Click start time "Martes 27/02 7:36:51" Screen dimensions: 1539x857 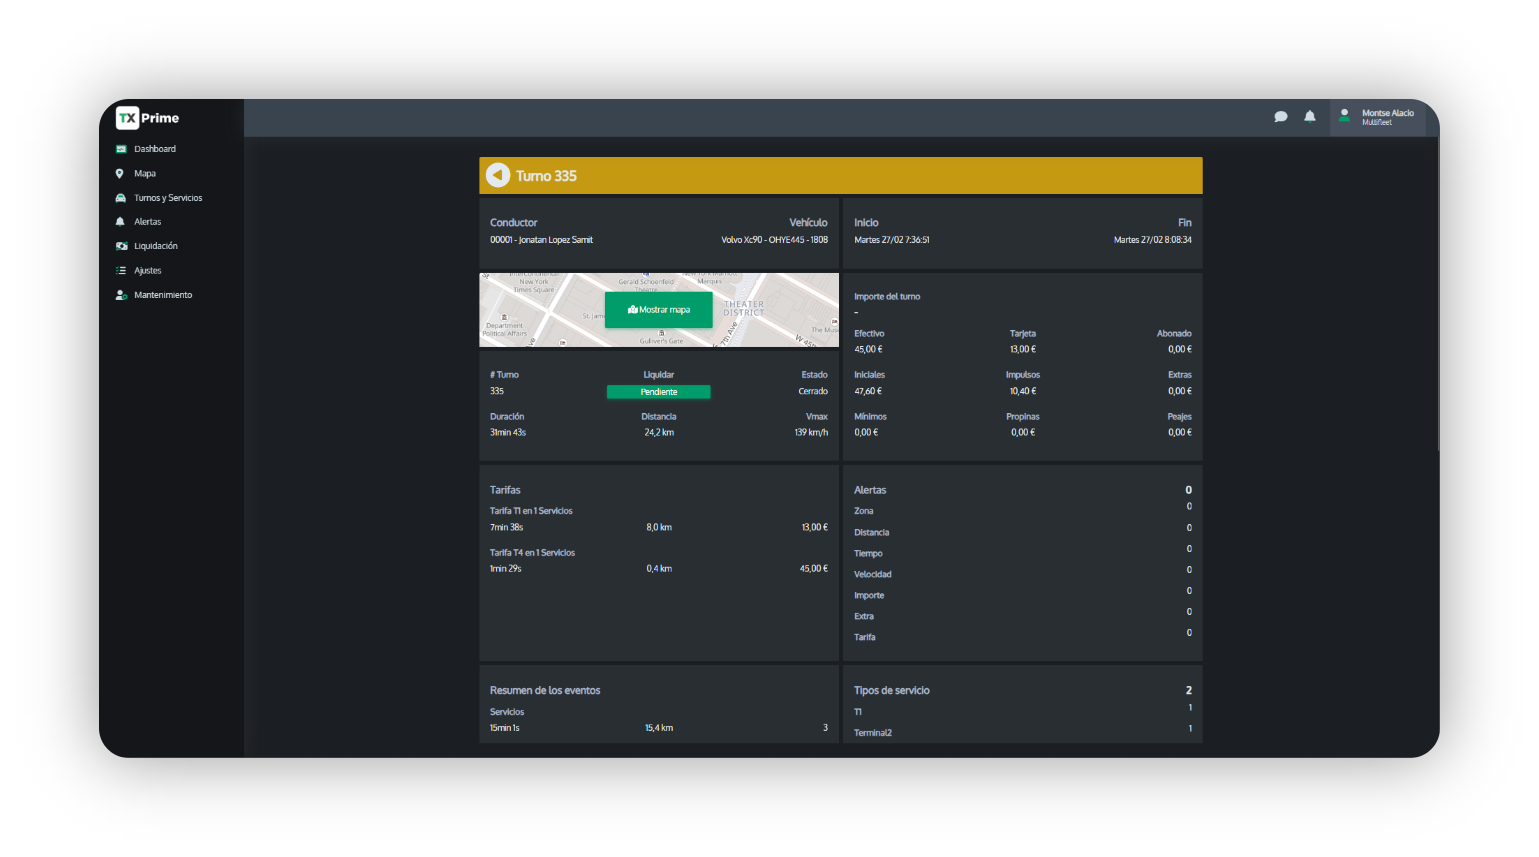[892, 240]
